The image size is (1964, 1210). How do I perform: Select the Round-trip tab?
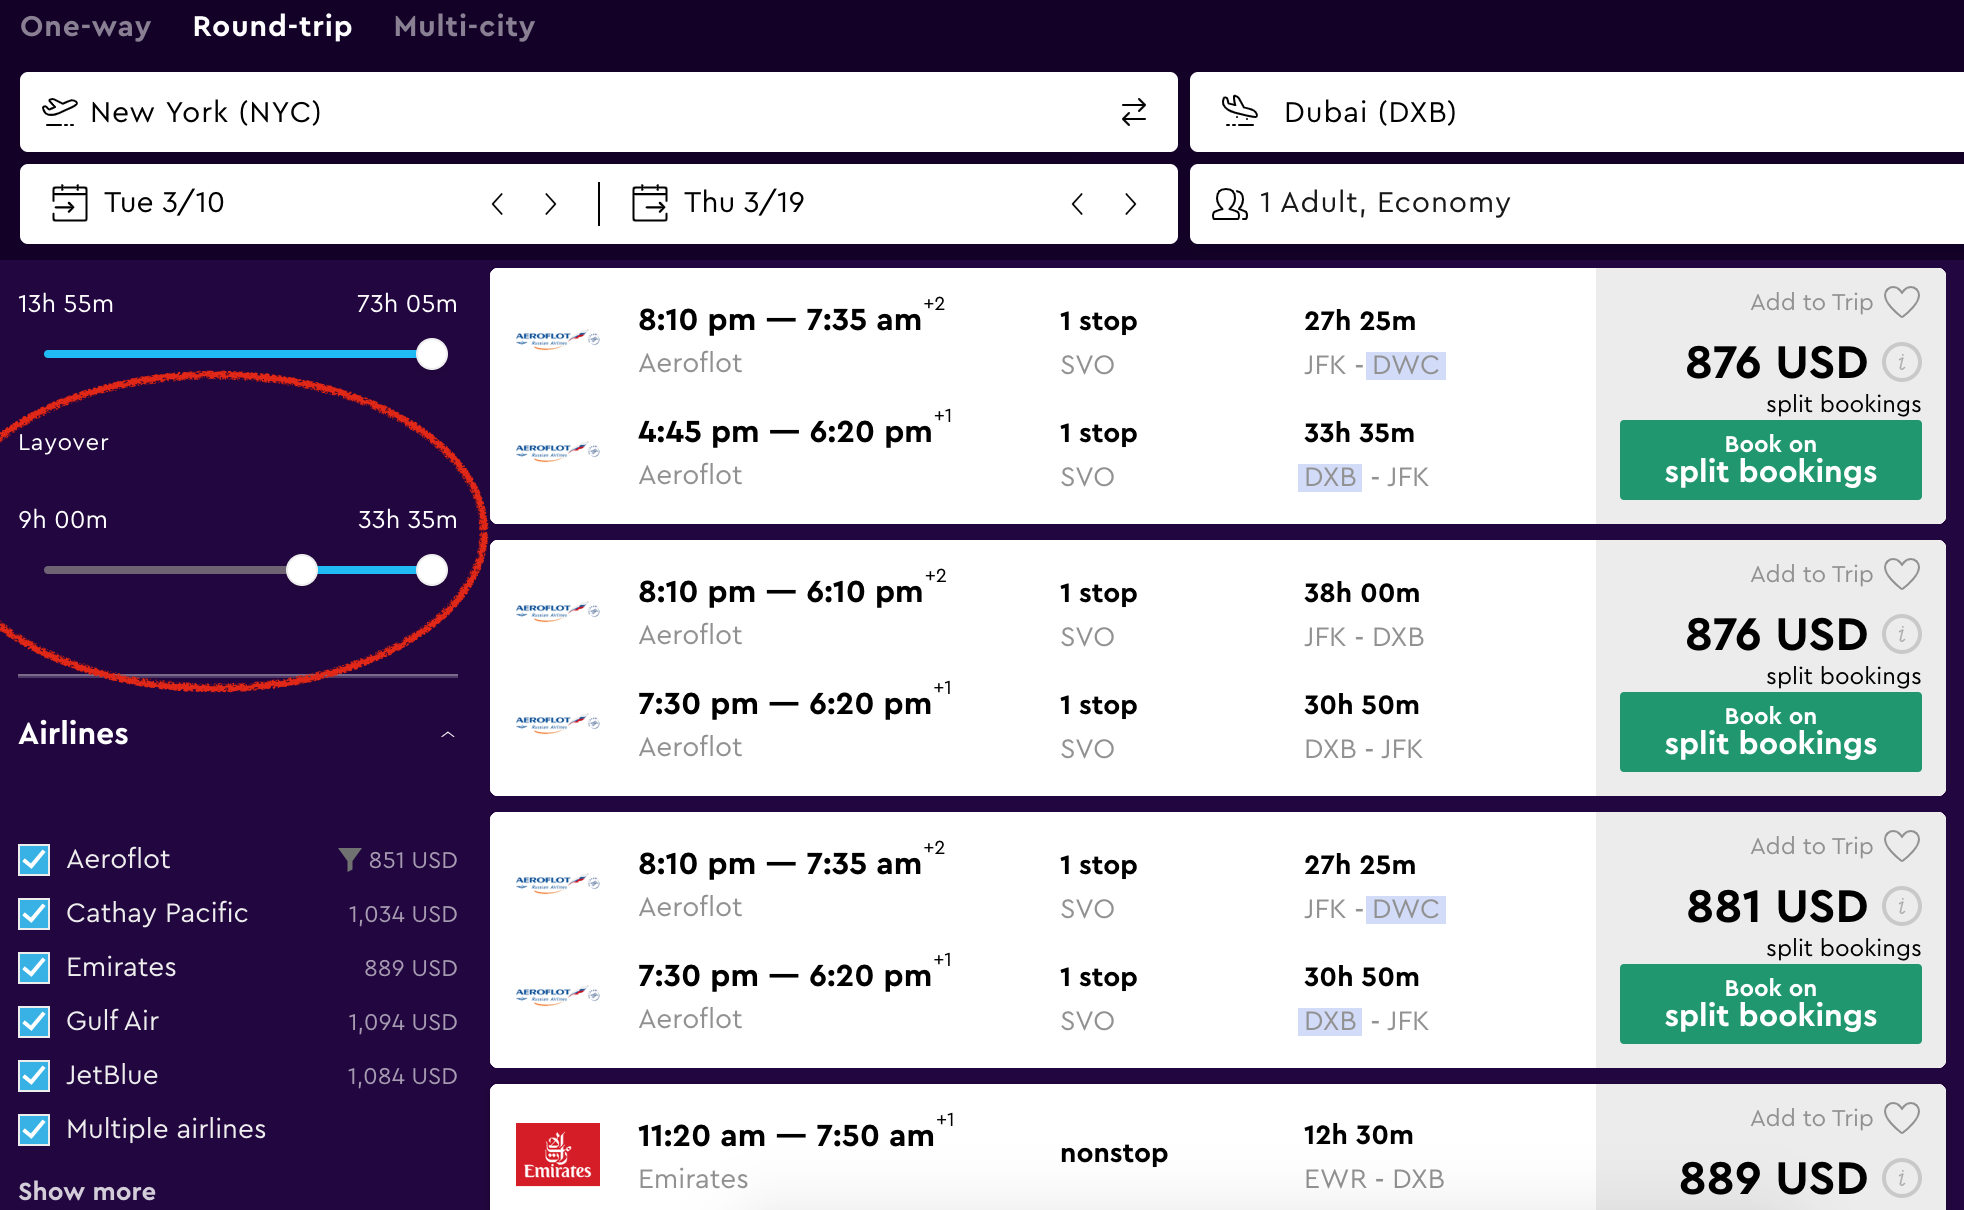pos(272,26)
